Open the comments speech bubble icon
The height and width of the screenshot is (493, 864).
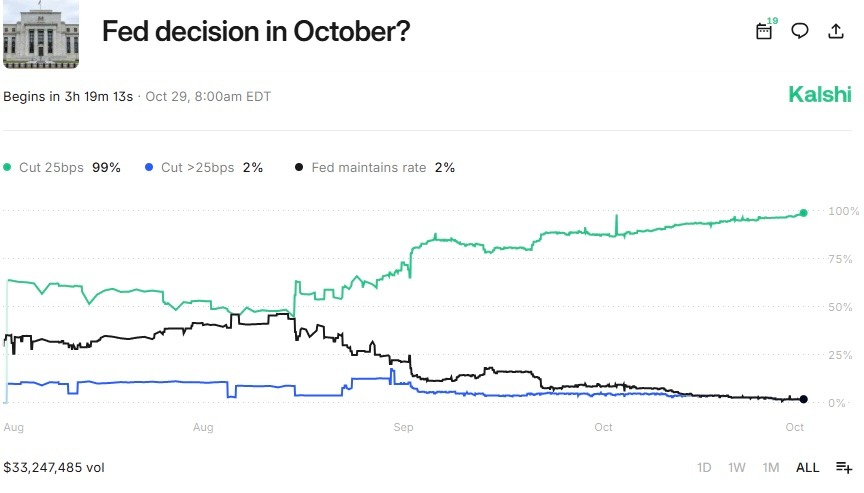pos(800,31)
